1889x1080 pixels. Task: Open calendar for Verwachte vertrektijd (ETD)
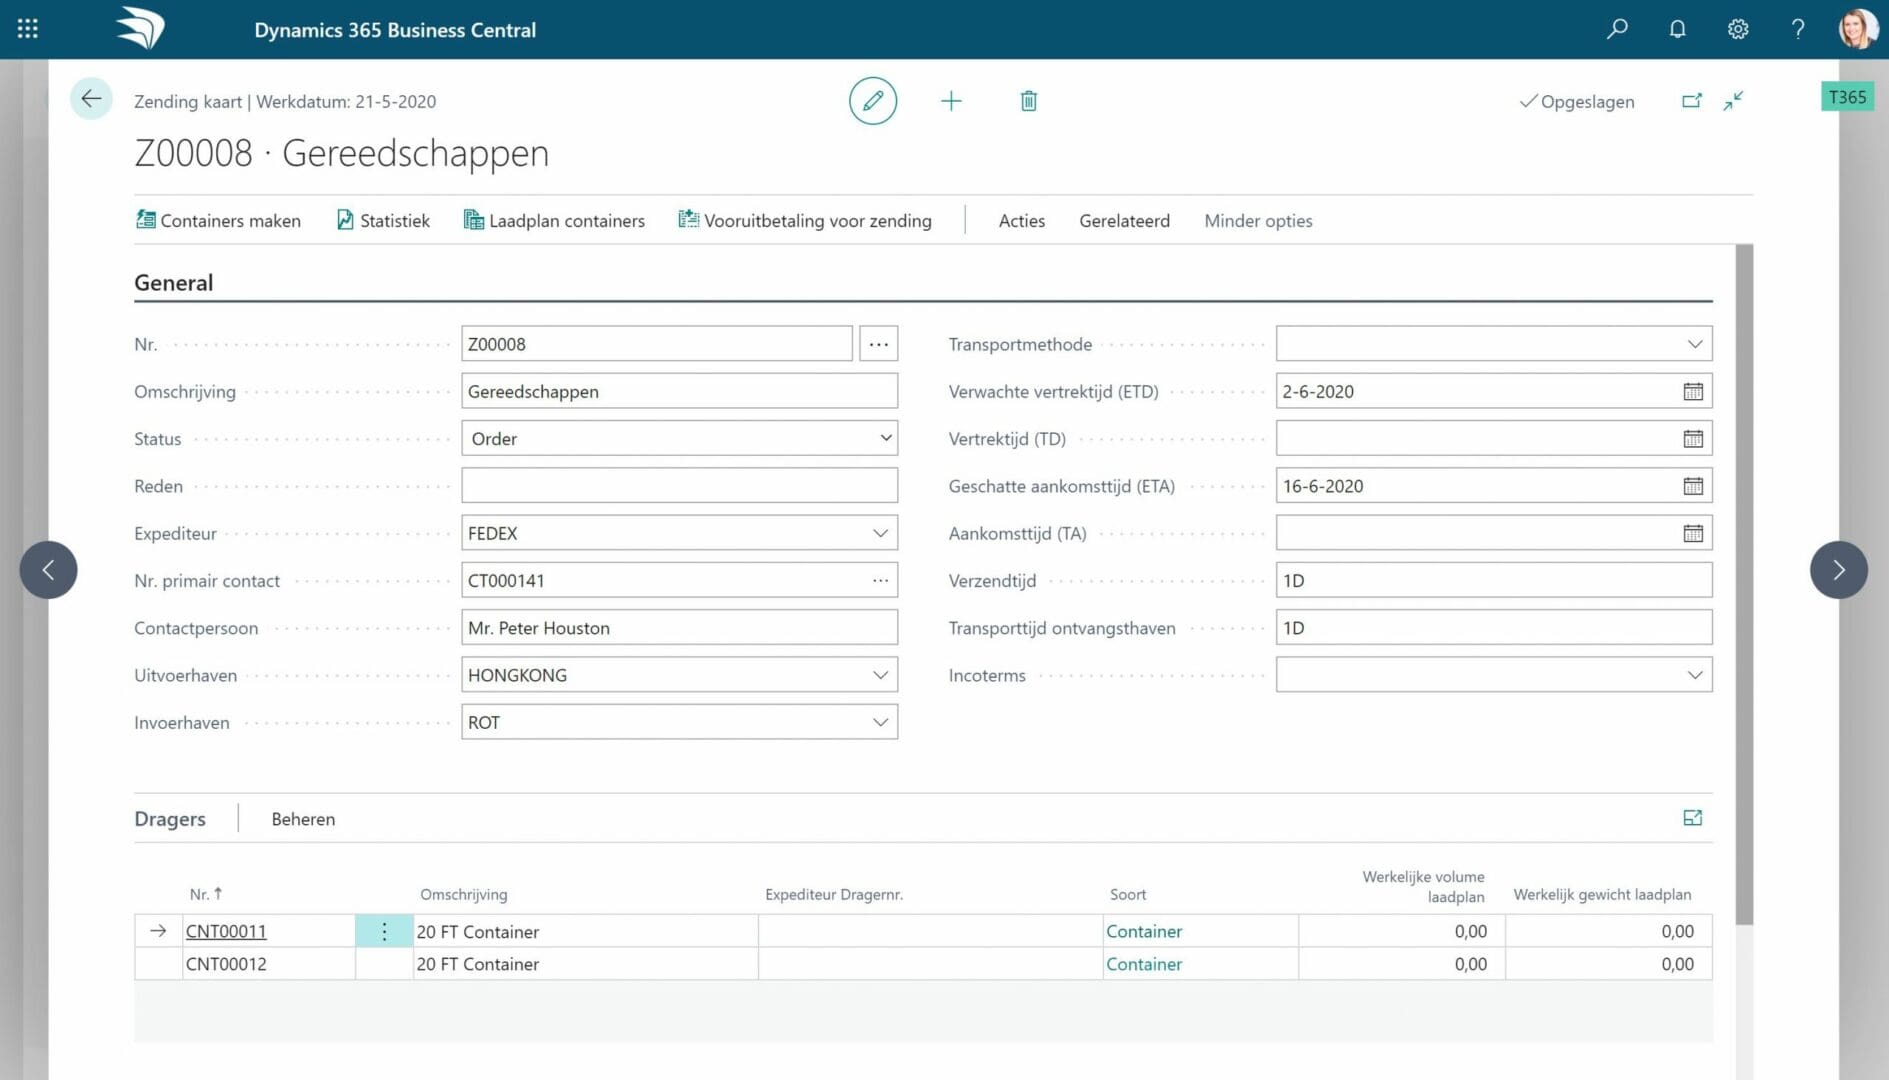[1692, 391]
